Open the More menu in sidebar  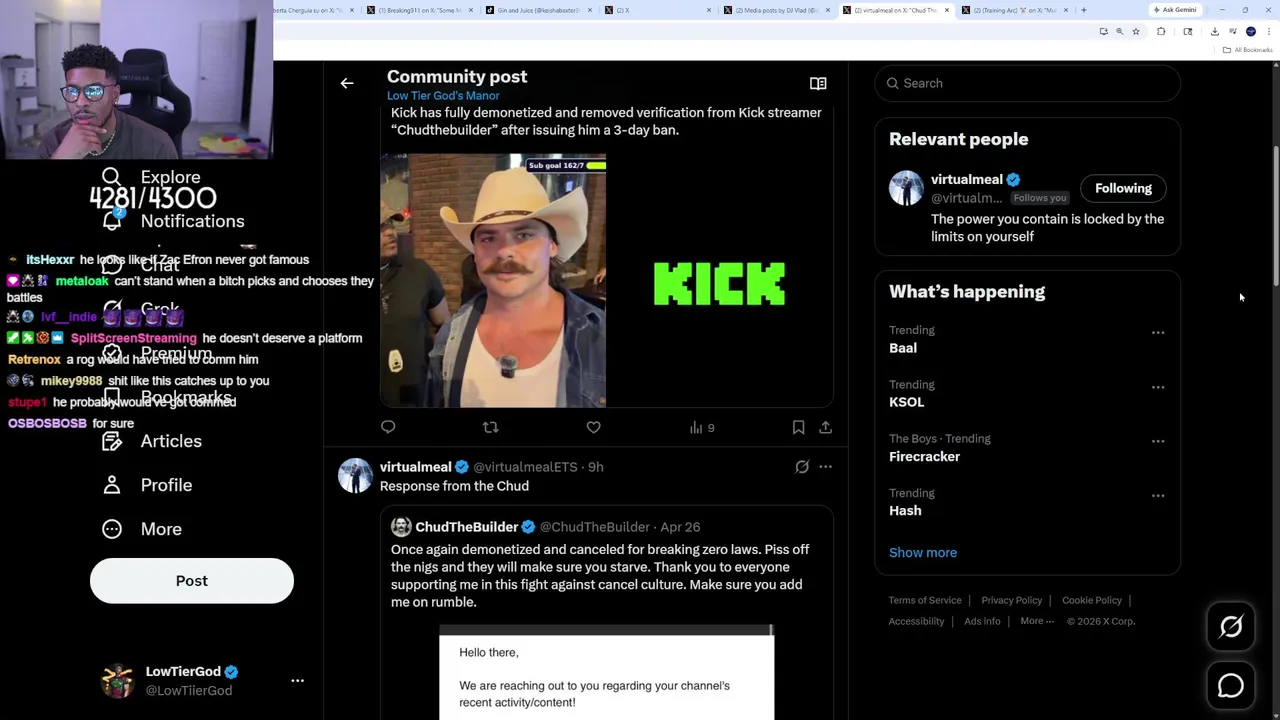coord(142,529)
